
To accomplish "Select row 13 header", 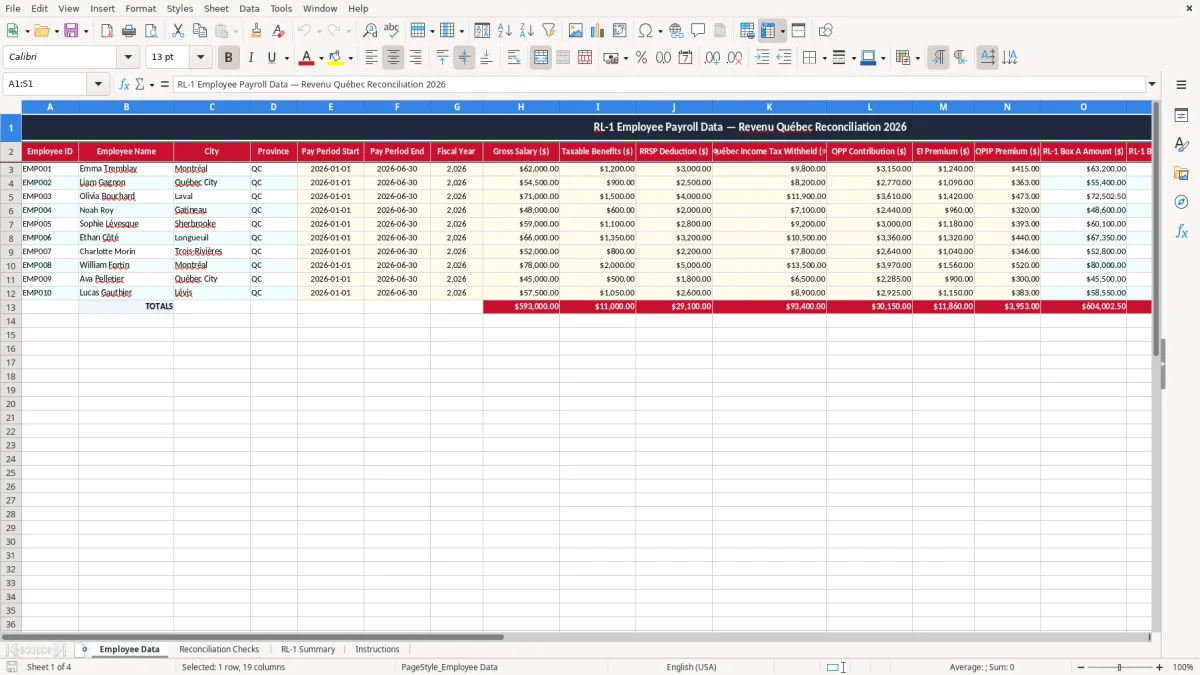I will [11, 307].
